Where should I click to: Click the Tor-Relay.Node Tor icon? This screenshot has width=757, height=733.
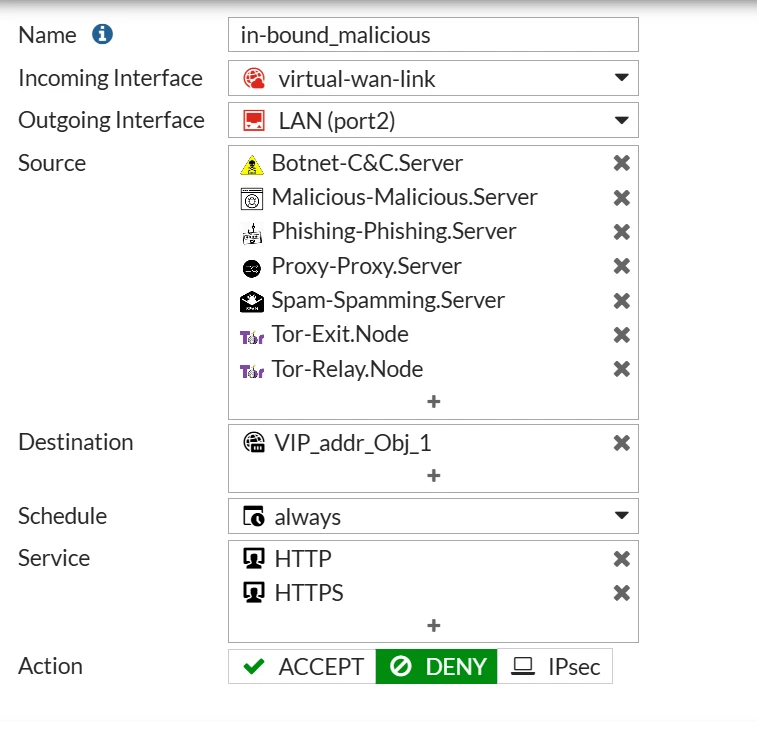[252, 371]
